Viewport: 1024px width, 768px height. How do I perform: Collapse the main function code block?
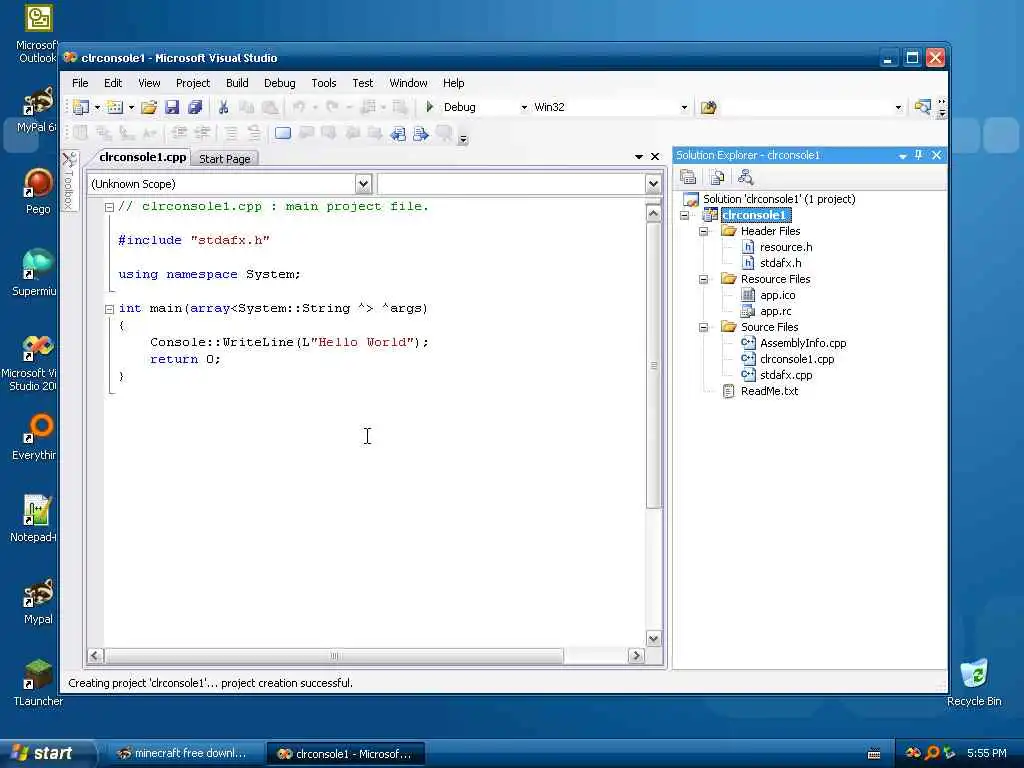click(x=109, y=309)
